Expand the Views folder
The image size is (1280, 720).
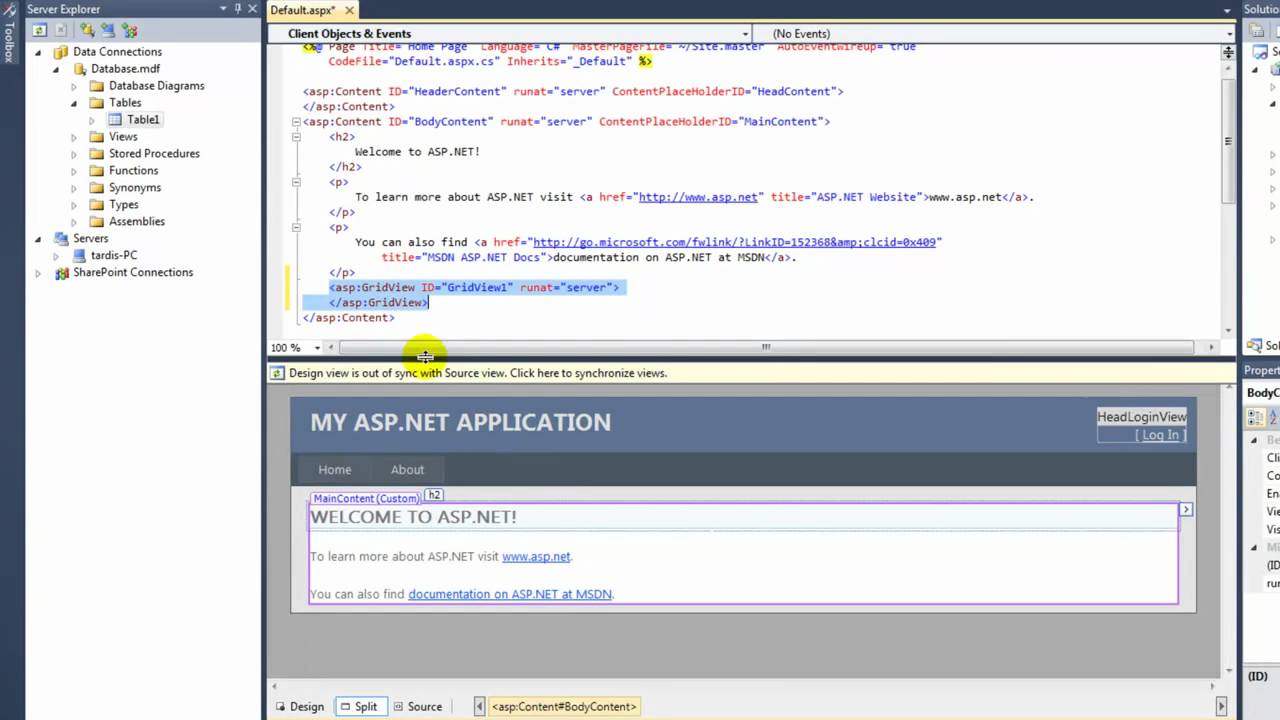click(x=74, y=137)
